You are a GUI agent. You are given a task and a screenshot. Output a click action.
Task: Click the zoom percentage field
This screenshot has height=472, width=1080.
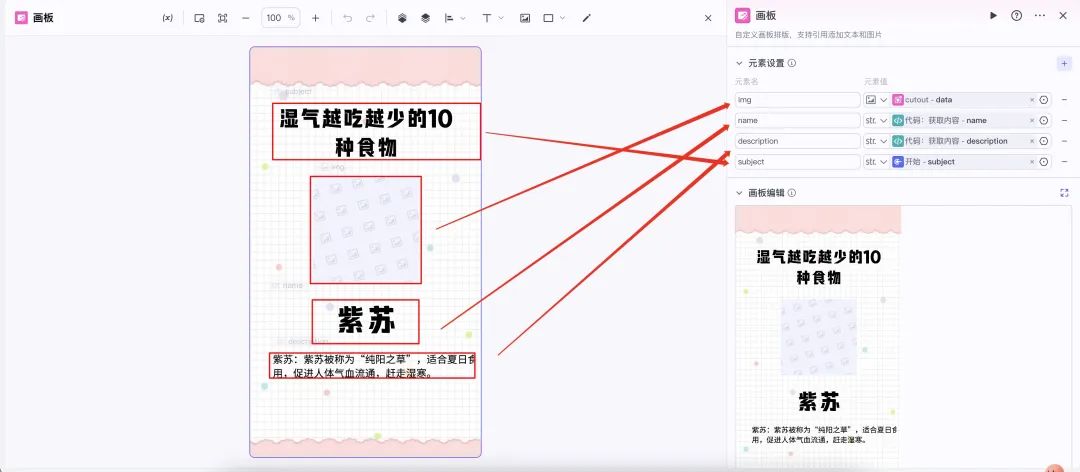pyautogui.click(x=280, y=18)
